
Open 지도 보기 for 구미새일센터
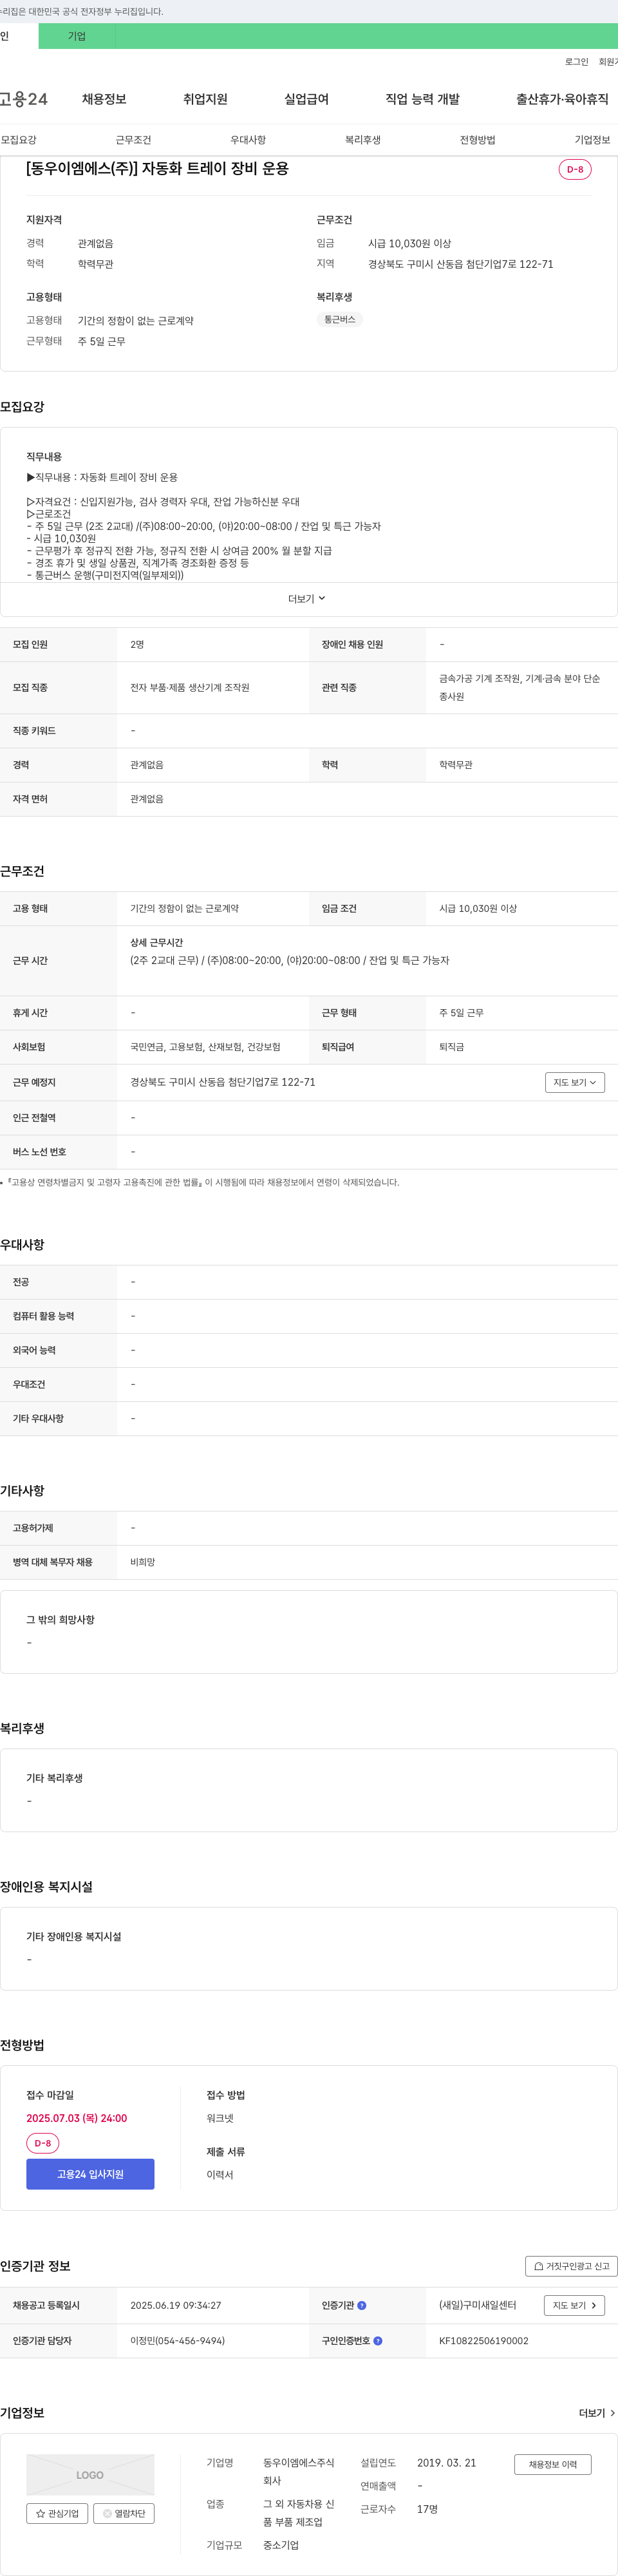(x=574, y=2305)
